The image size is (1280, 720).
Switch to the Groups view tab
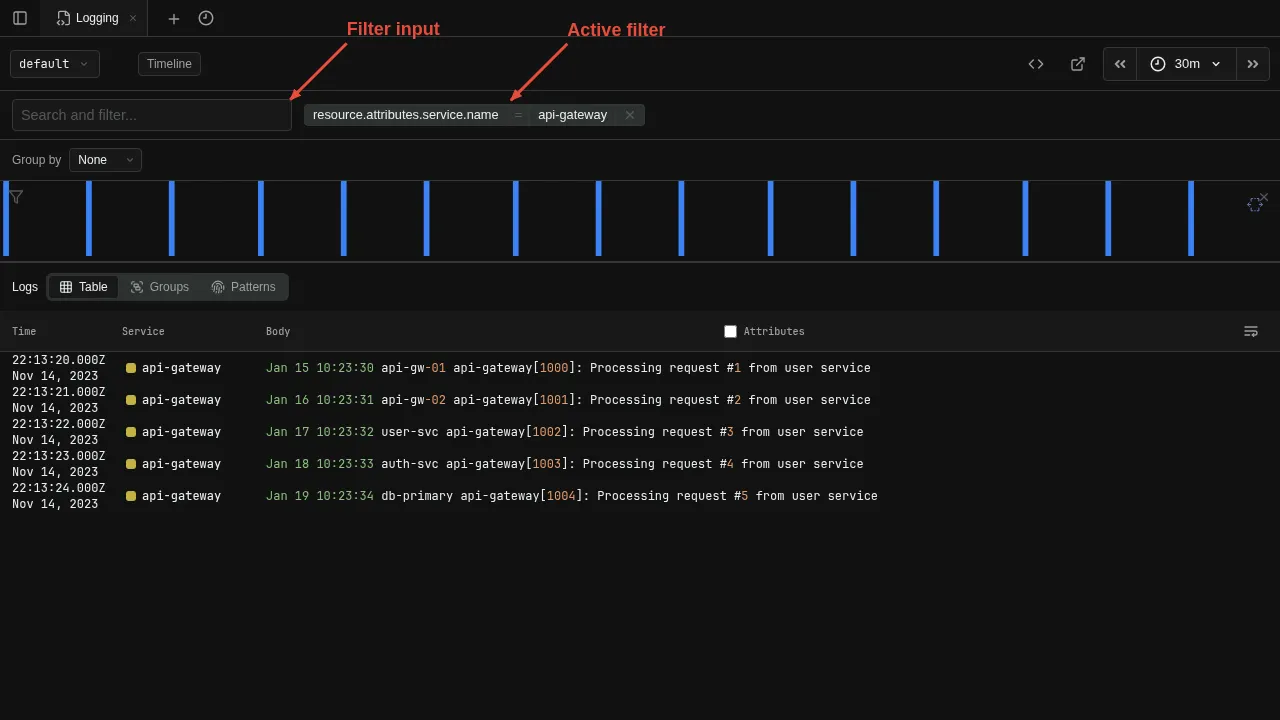pos(160,287)
